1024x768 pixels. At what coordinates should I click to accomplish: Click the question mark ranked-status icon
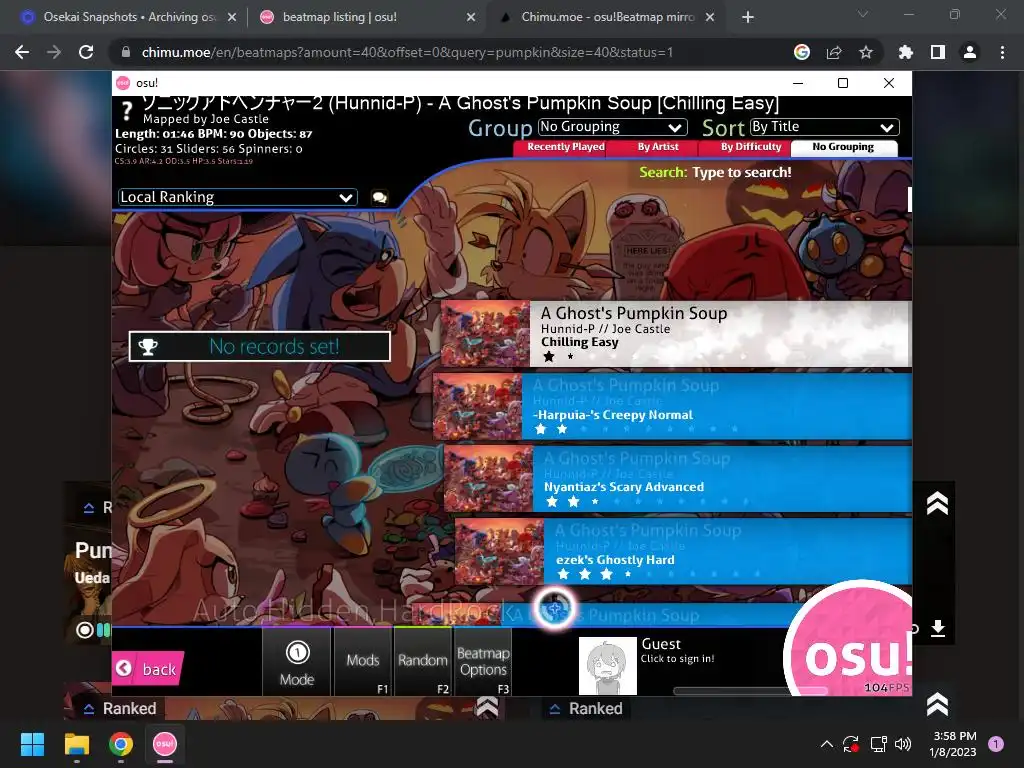point(127,111)
